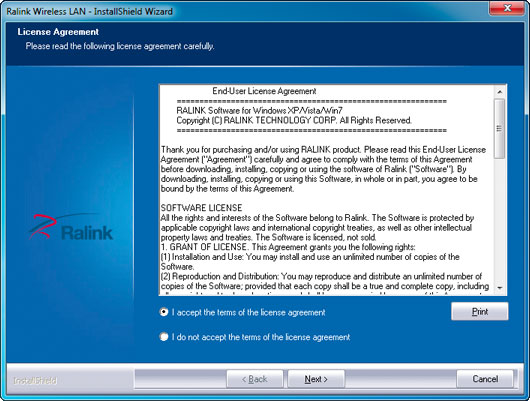Viewport: 530px width, 401px height.
Task: Click 'RALINK Software for Windows XP/Vista/Win7' line
Action: coord(259,111)
